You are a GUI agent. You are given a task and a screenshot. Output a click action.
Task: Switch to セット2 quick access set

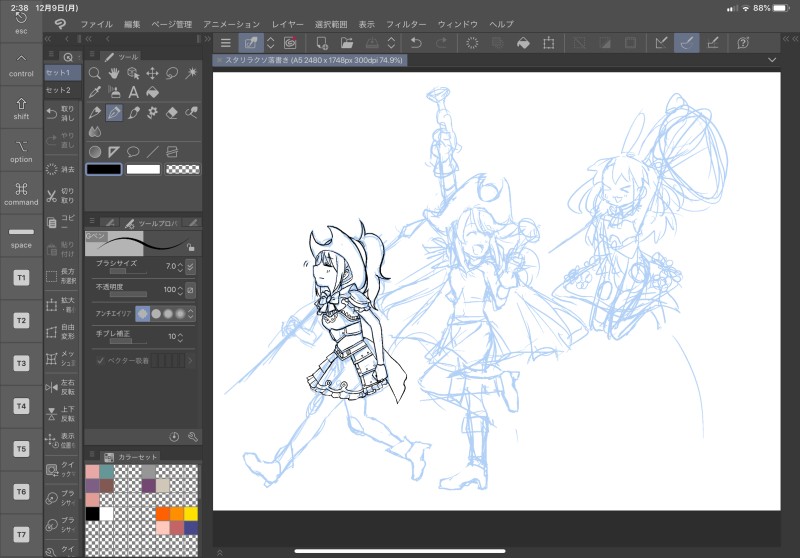59,90
